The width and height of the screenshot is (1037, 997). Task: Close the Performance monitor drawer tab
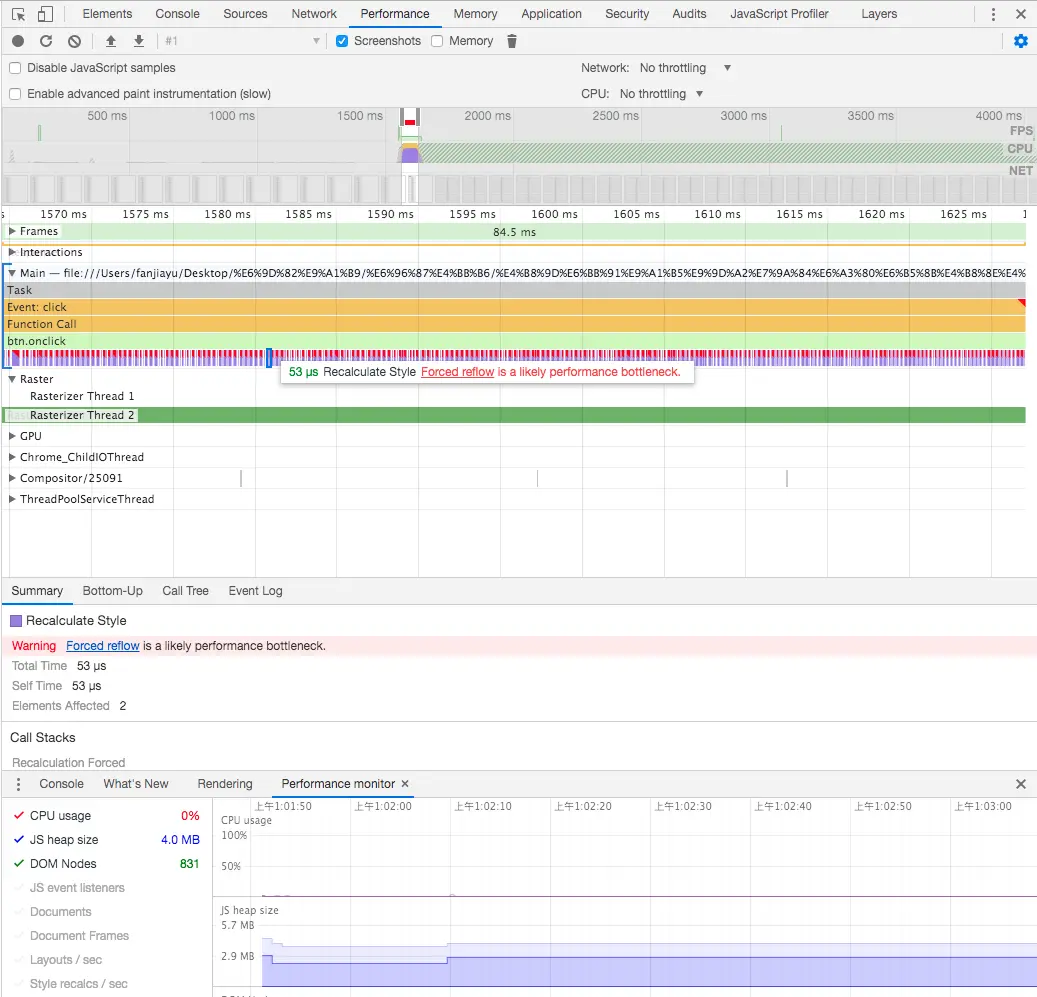(405, 784)
